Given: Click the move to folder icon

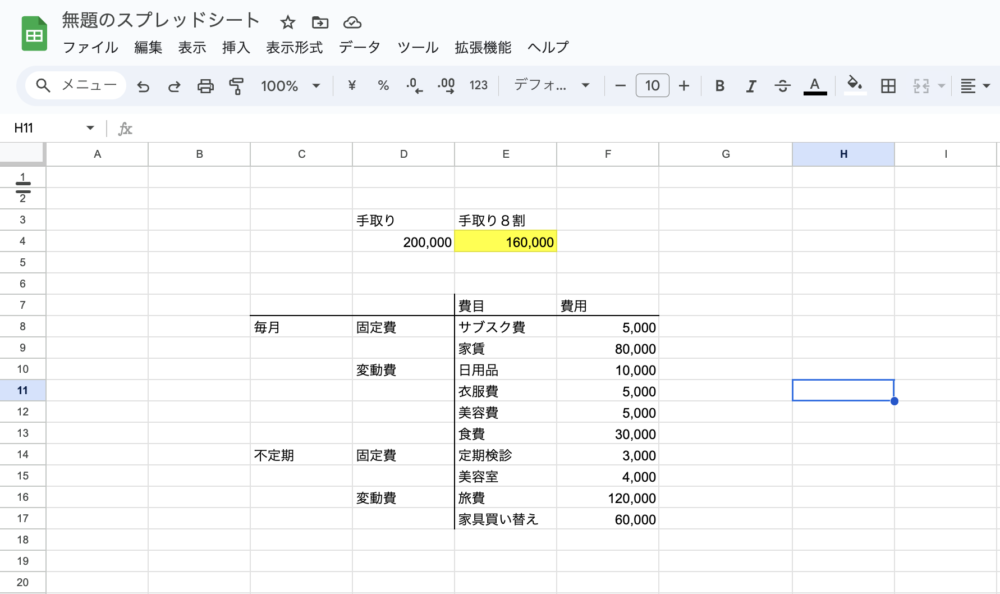Looking at the screenshot, I should coord(320,22).
